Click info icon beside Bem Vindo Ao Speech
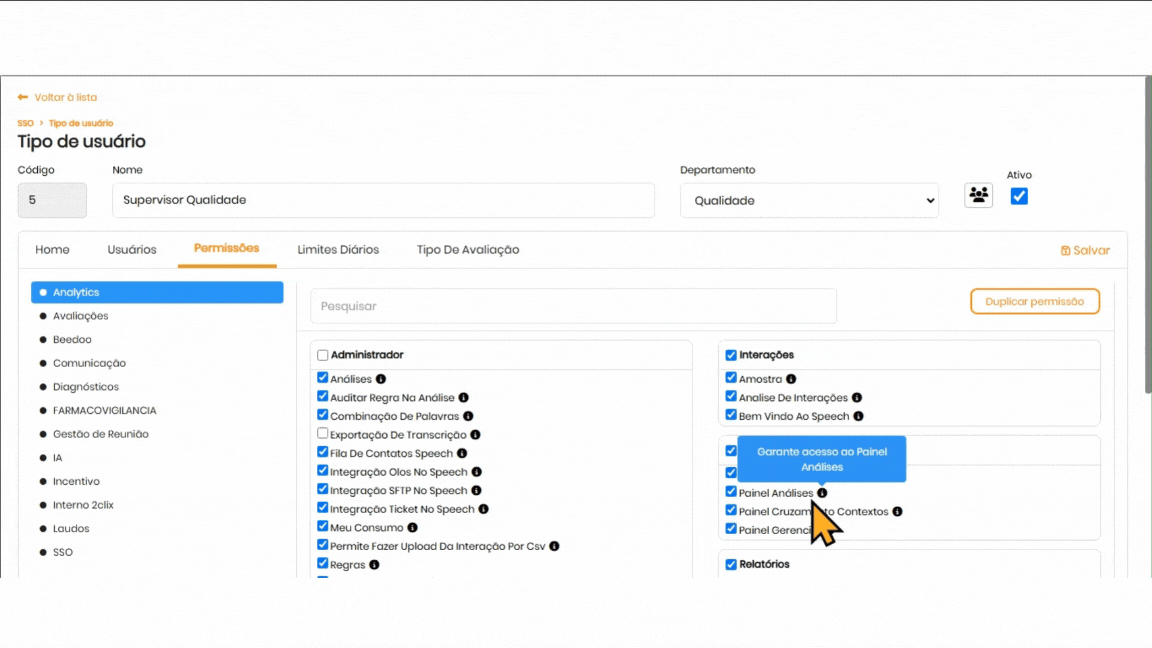 tap(858, 416)
